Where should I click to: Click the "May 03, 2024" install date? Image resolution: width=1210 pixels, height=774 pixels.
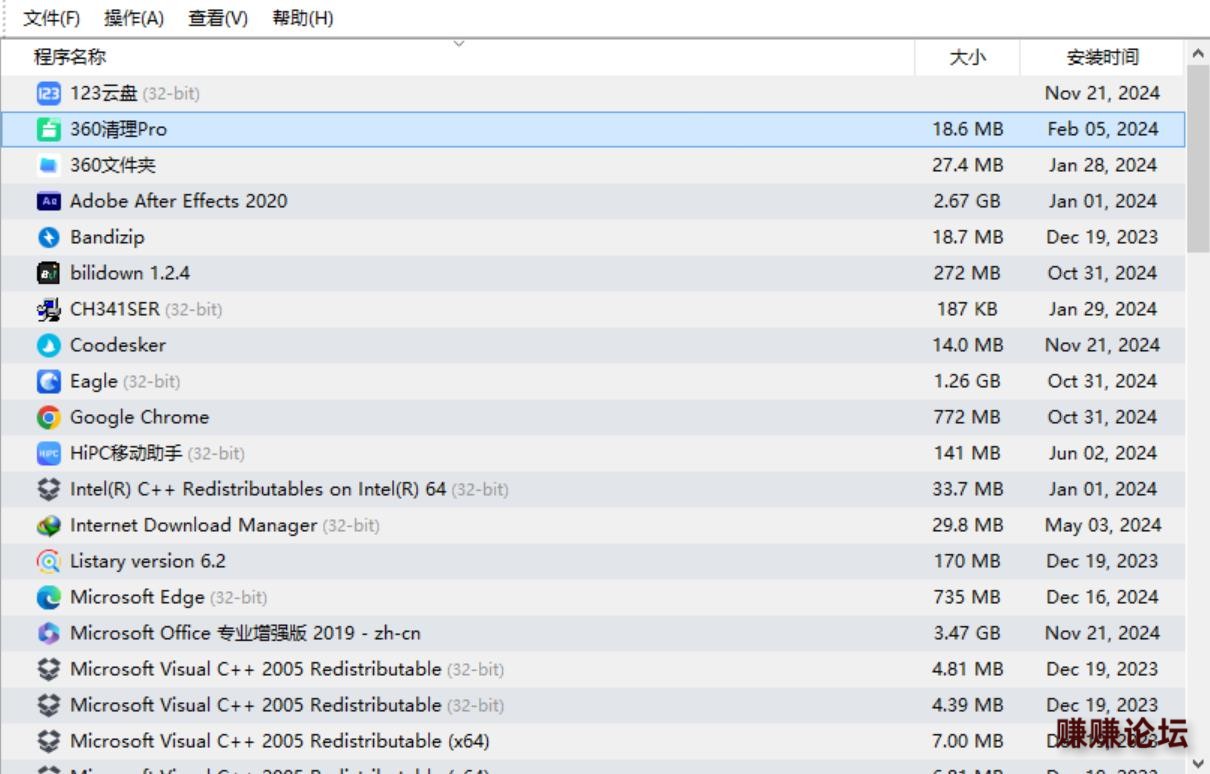click(x=1103, y=525)
